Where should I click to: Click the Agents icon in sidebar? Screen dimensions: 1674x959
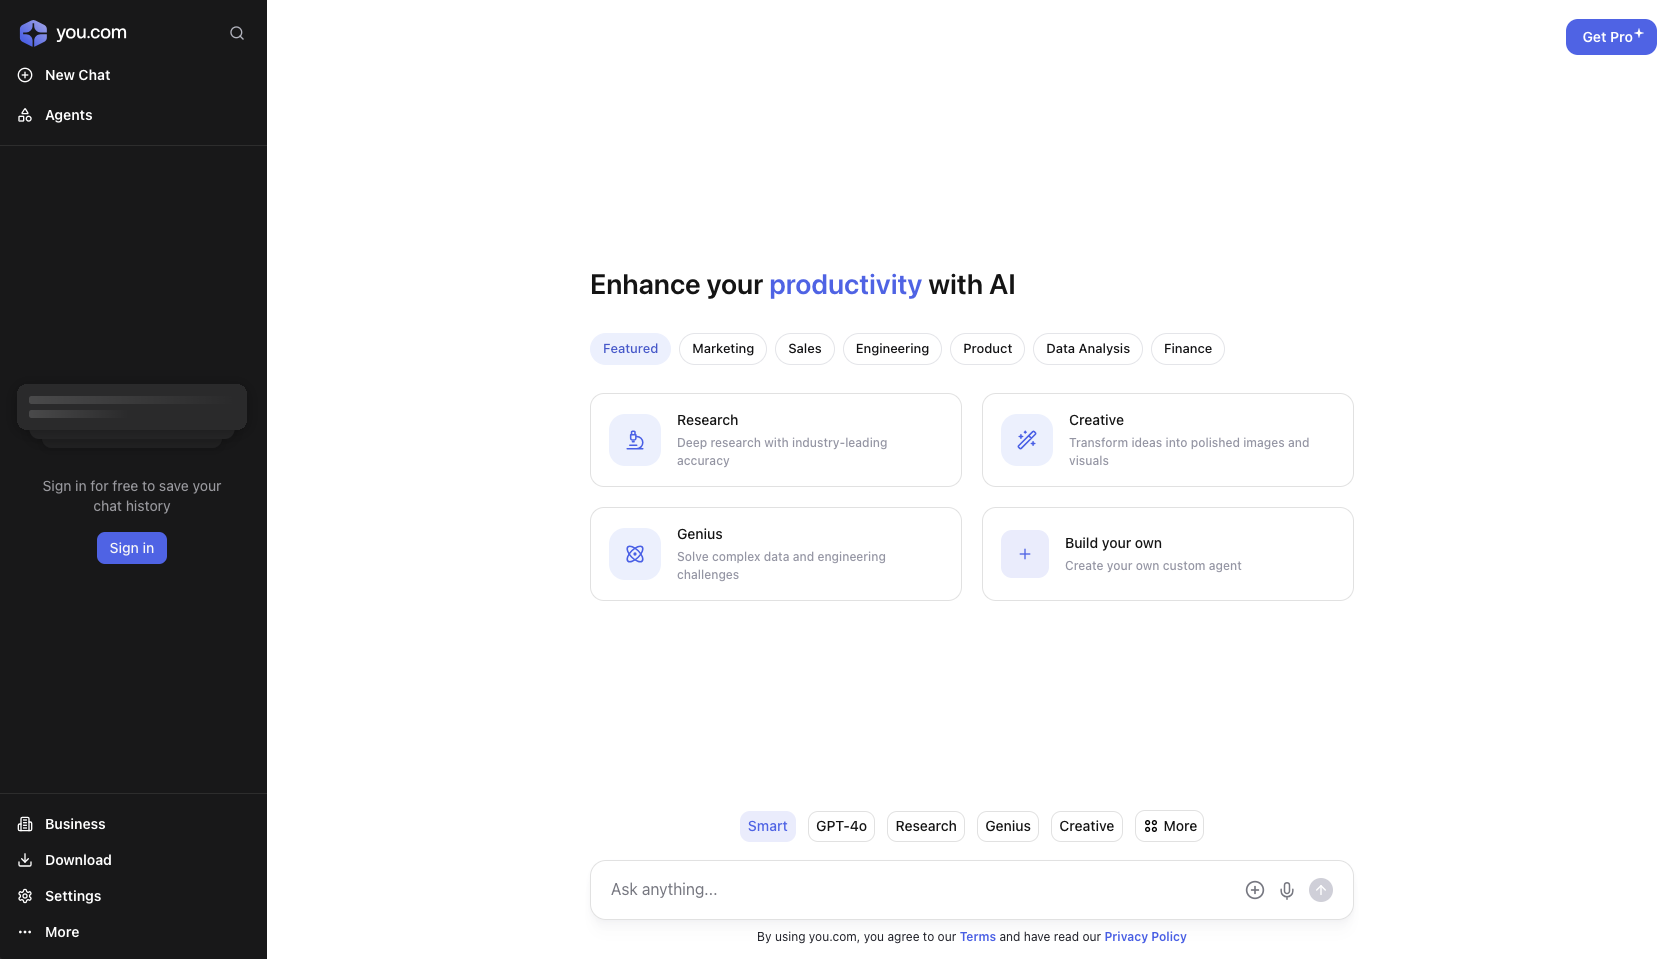(25, 115)
